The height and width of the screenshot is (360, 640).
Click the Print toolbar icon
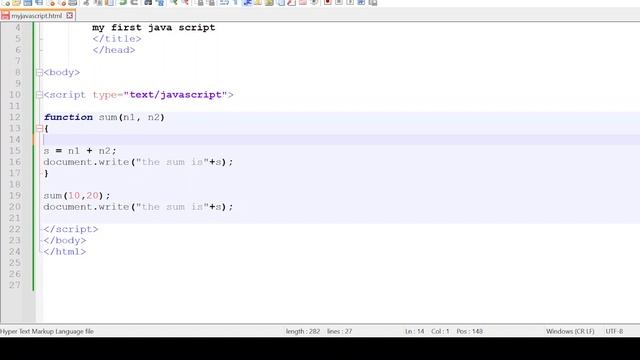coord(73,3)
